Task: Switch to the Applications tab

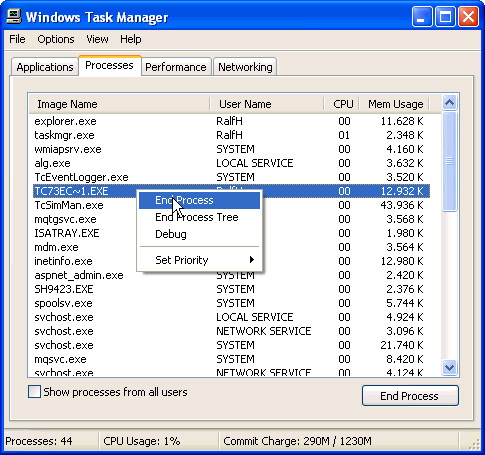Action: coord(45,67)
